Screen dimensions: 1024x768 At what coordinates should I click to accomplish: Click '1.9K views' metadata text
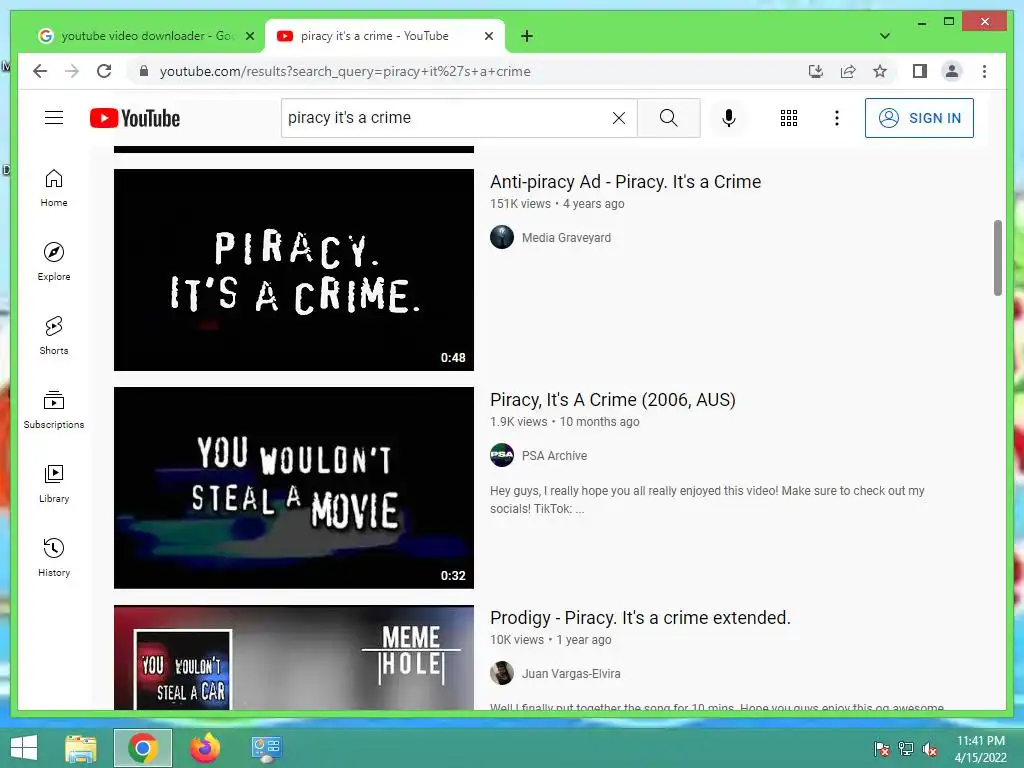519,422
